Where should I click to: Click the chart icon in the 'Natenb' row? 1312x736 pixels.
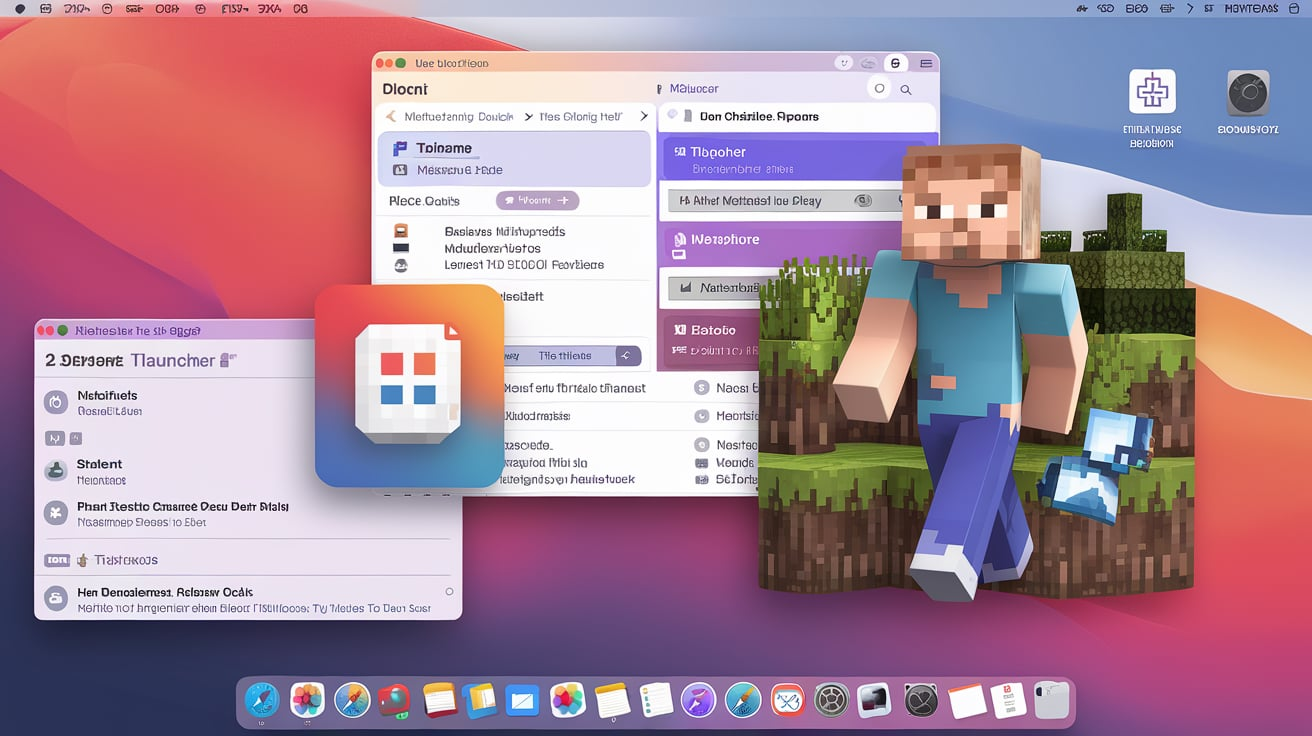click(685, 288)
